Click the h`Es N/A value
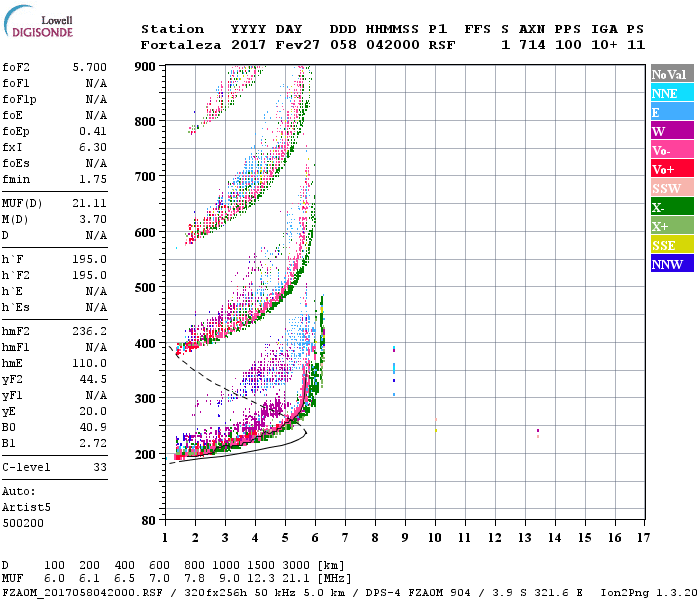 96,307
